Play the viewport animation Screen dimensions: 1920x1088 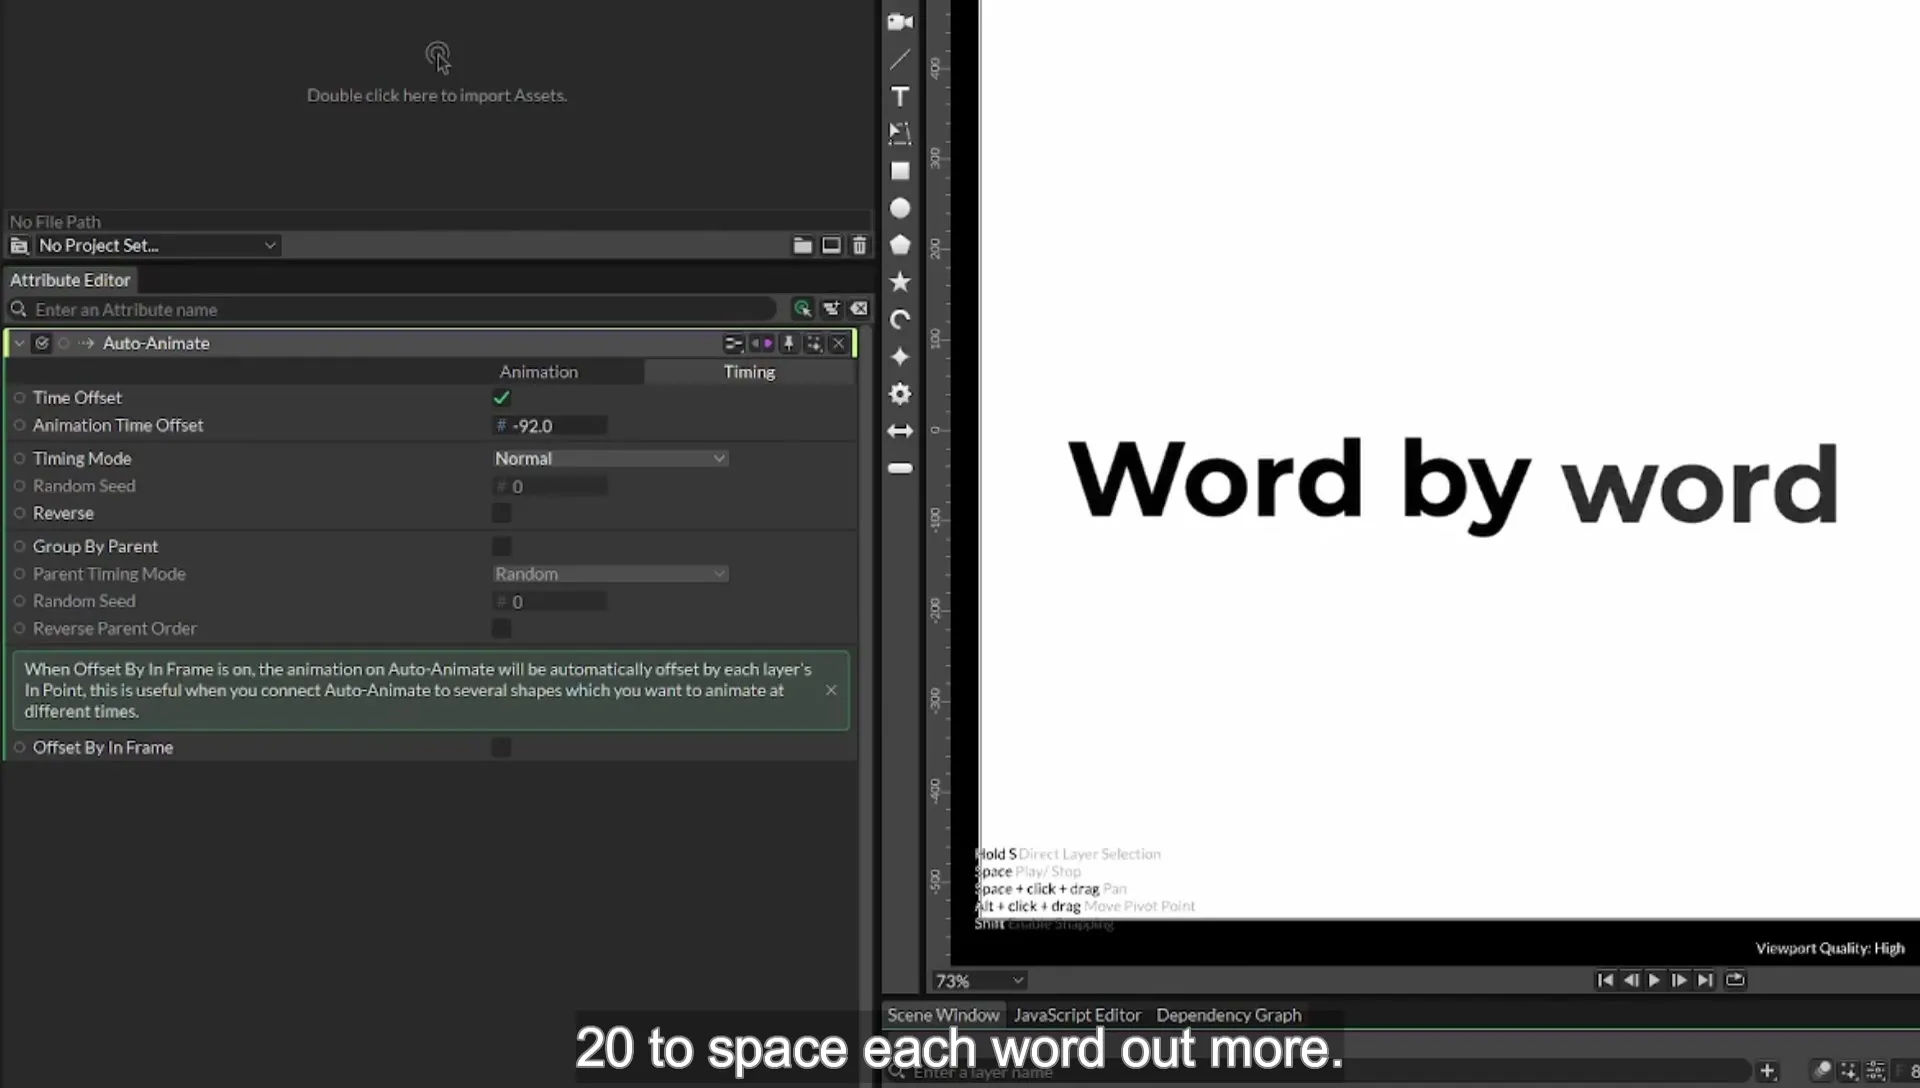1654,980
